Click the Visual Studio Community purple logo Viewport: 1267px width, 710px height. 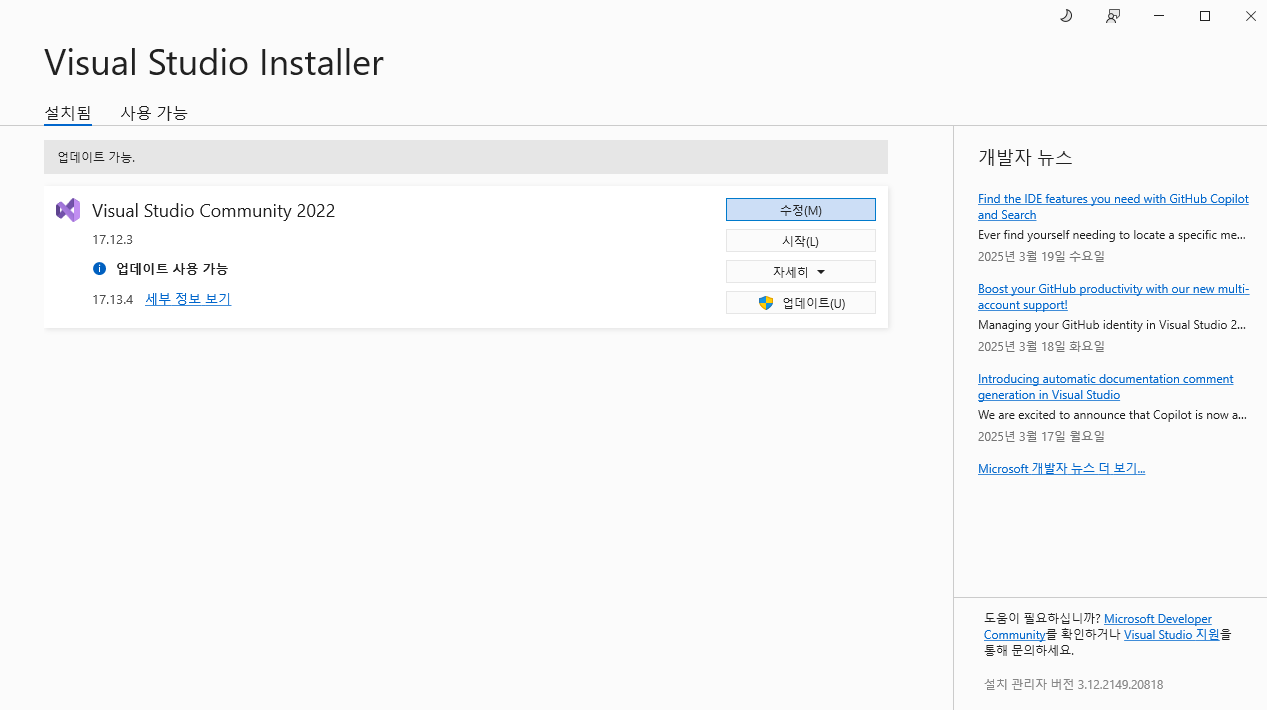tap(68, 210)
